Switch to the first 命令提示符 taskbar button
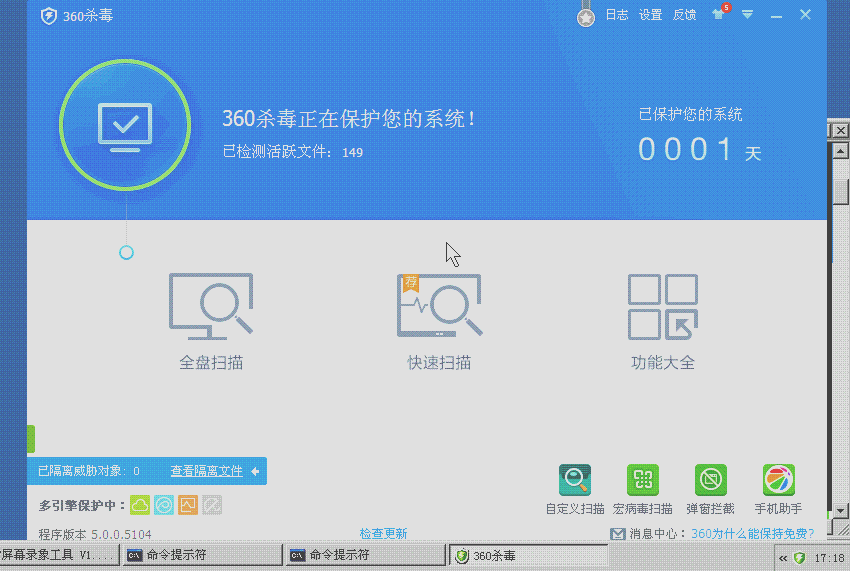 click(202, 555)
